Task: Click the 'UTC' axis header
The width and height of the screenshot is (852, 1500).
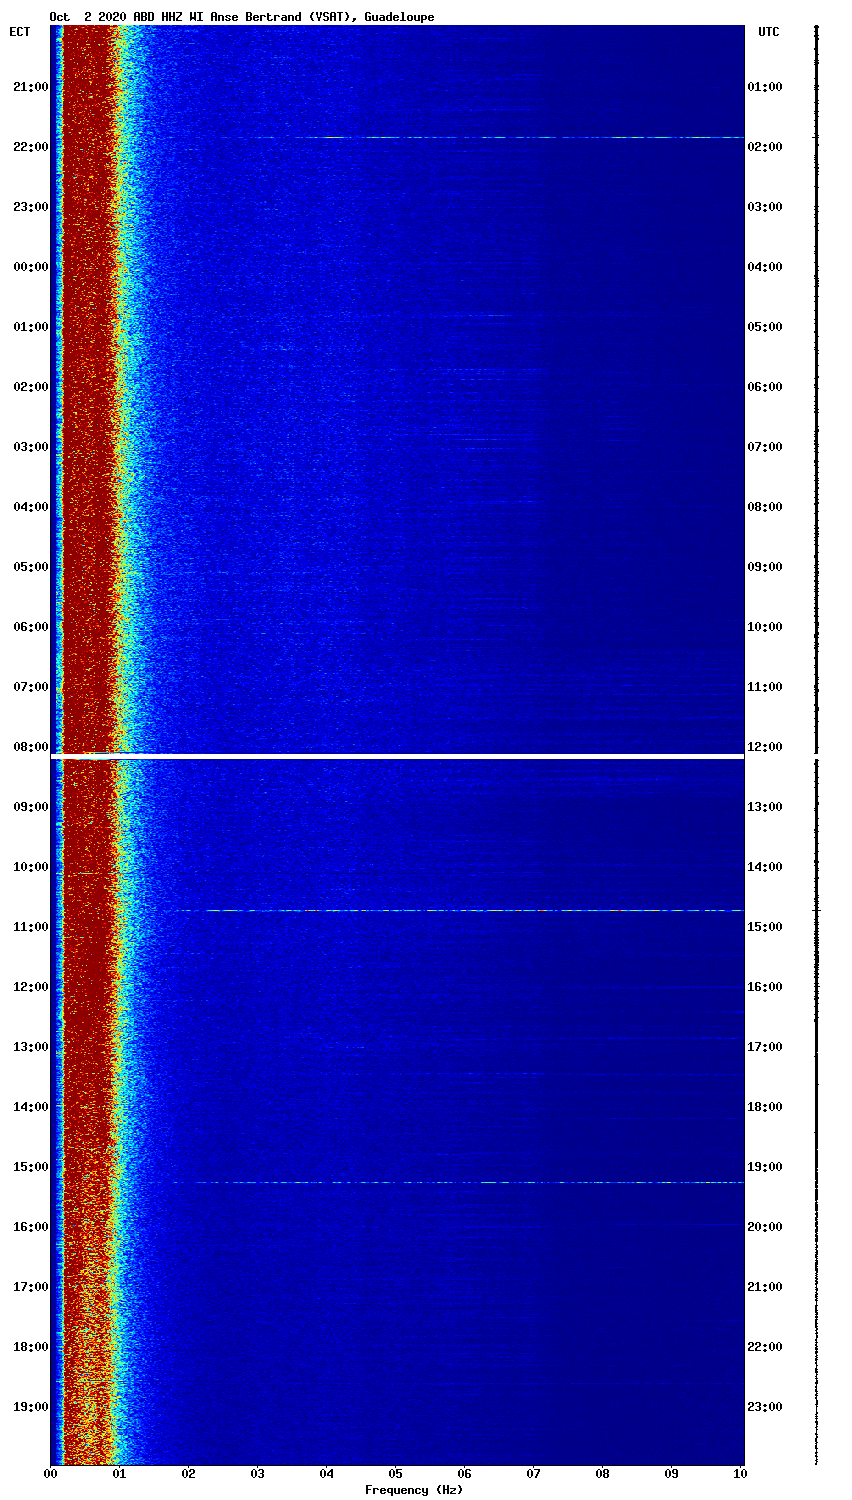Action: point(768,32)
